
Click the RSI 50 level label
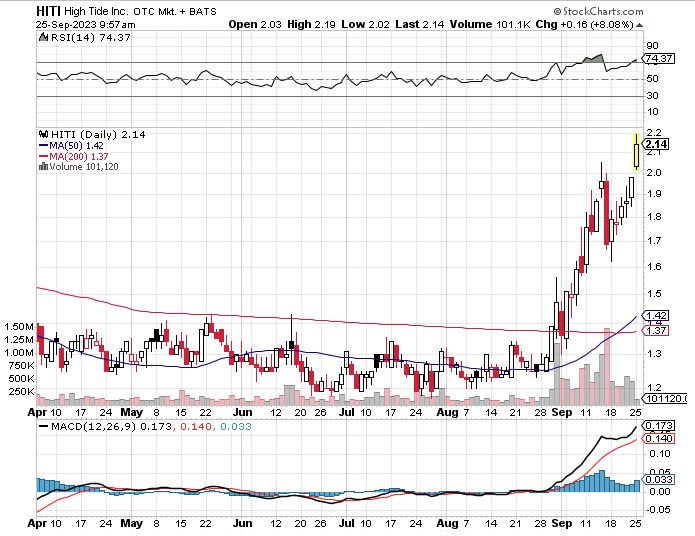click(652, 78)
